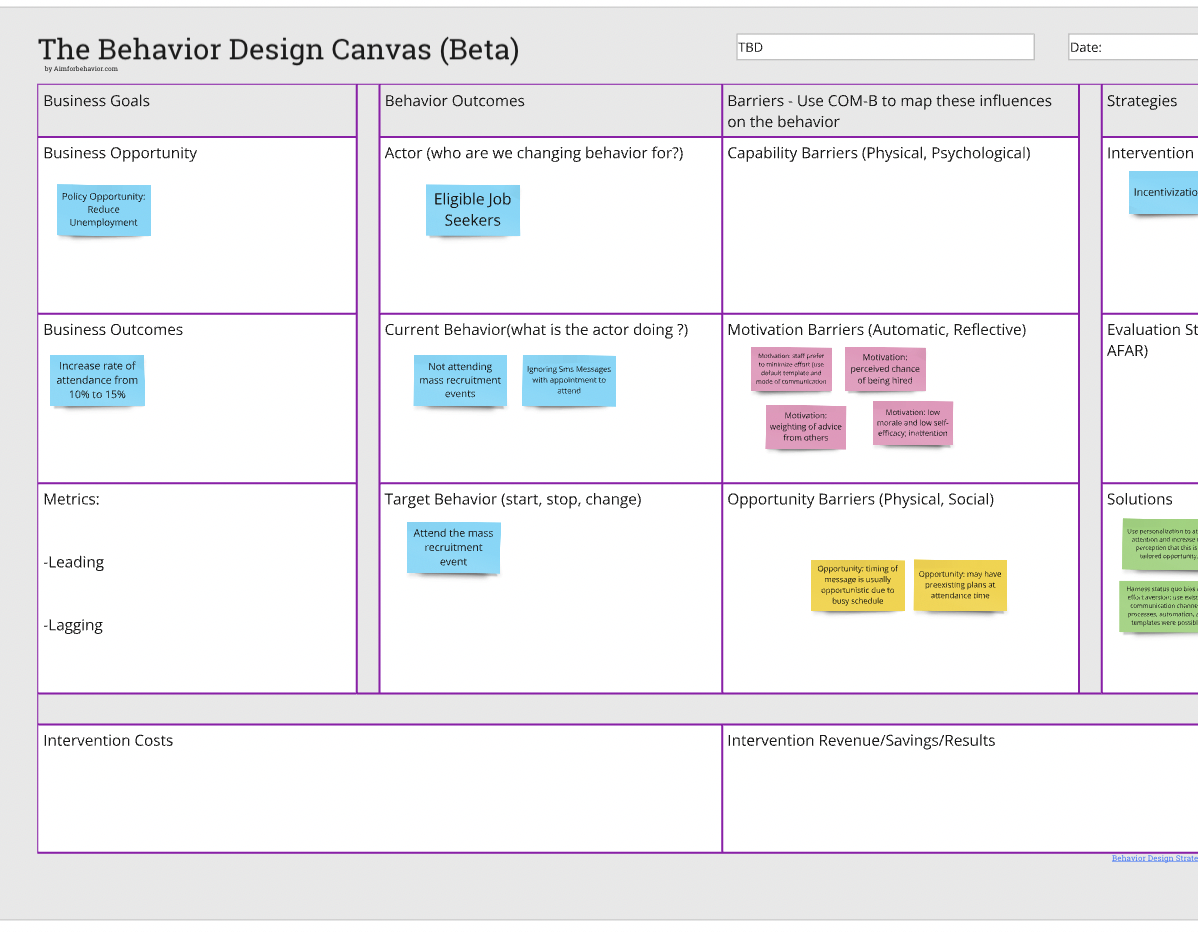This screenshot has width=1198, height=932.
Task: Select the pink 'perceived chance of being hired' note
Action: 885,369
